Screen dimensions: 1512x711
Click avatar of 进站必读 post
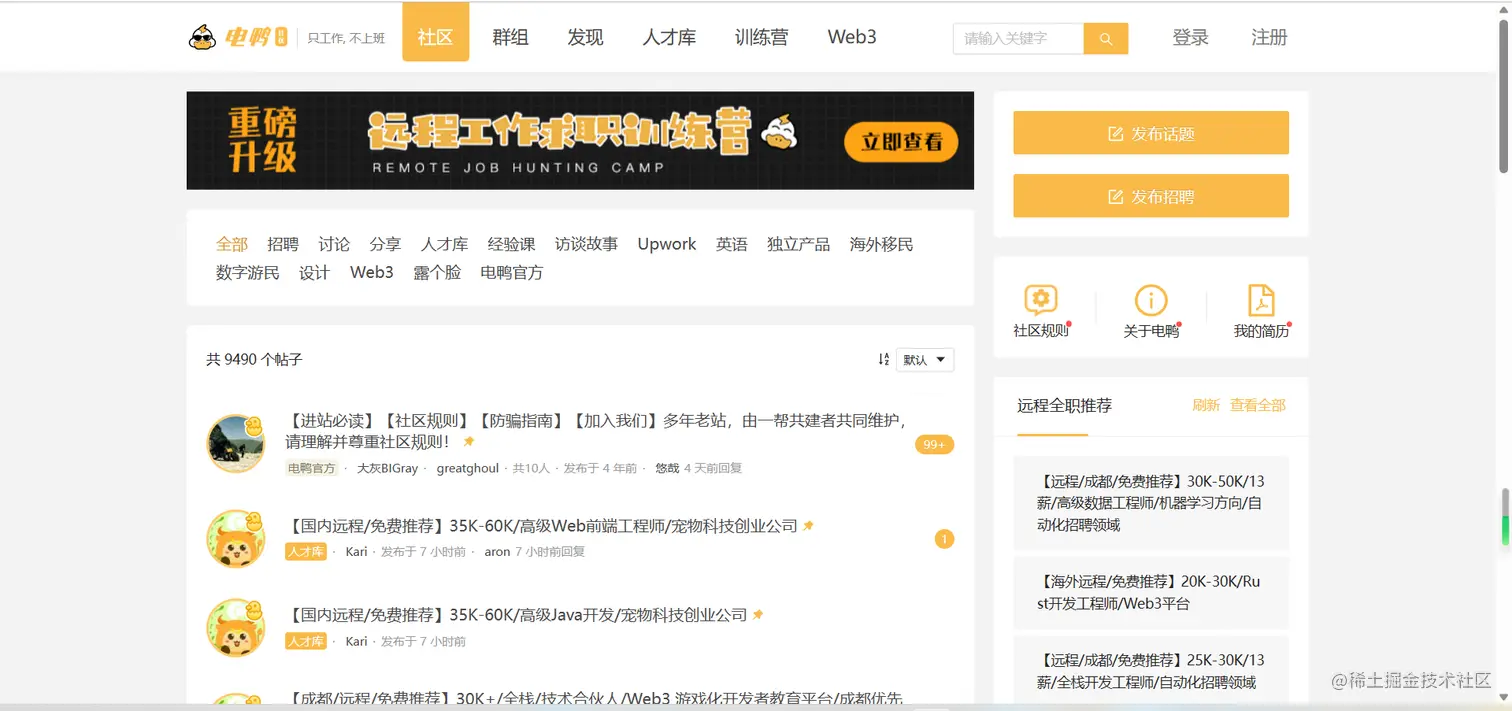pyautogui.click(x=235, y=443)
